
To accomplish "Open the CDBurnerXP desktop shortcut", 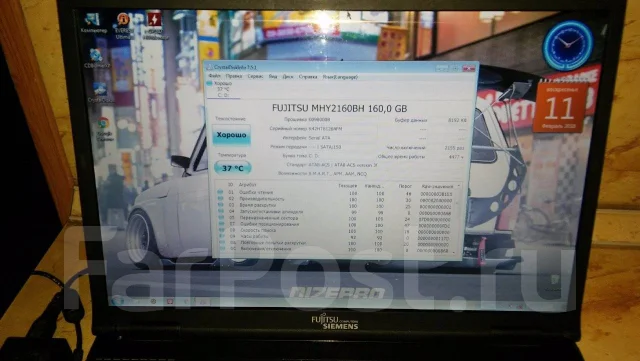I will pyautogui.click(x=97, y=58).
